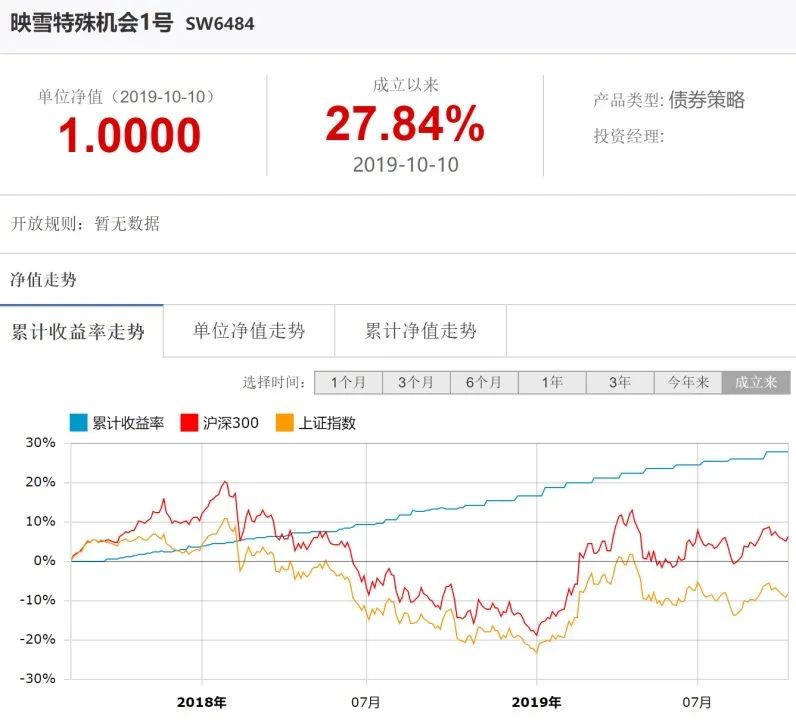Click the 07月 x-axis label after 2018年

pyautogui.click(x=366, y=703)
